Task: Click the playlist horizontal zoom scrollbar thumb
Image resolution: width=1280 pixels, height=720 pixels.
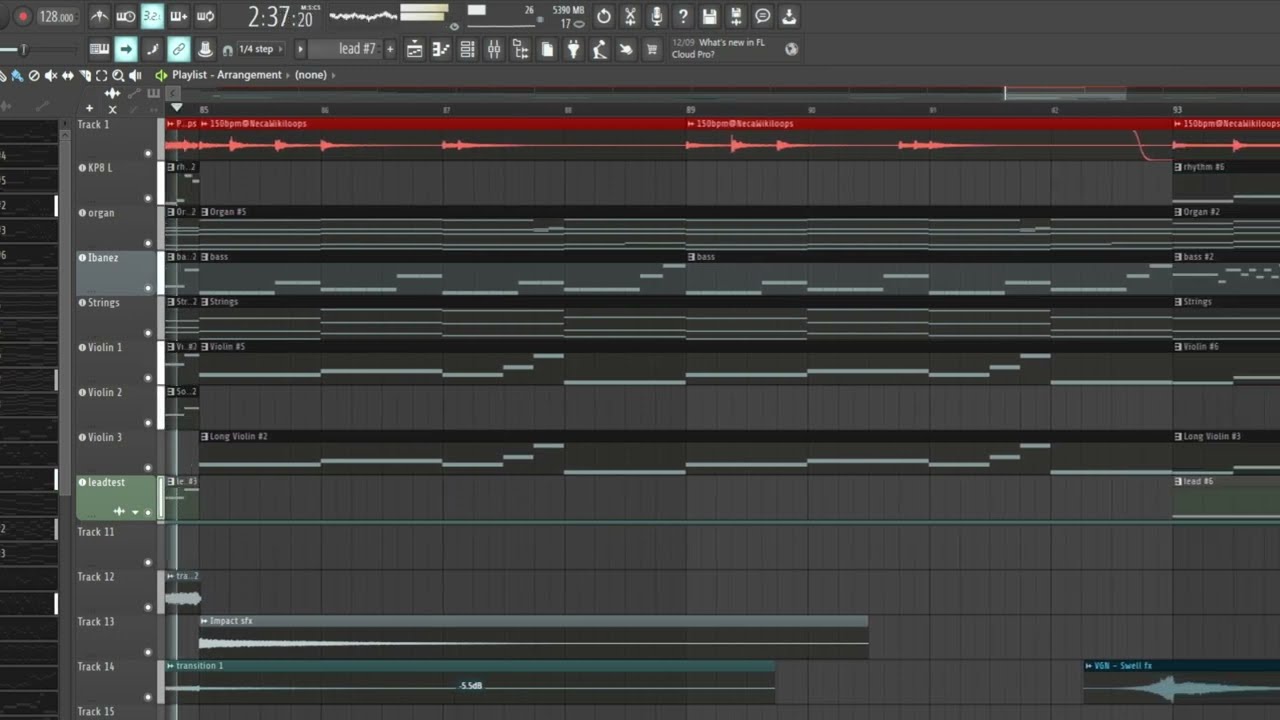Action: [x=1065, y=93]
